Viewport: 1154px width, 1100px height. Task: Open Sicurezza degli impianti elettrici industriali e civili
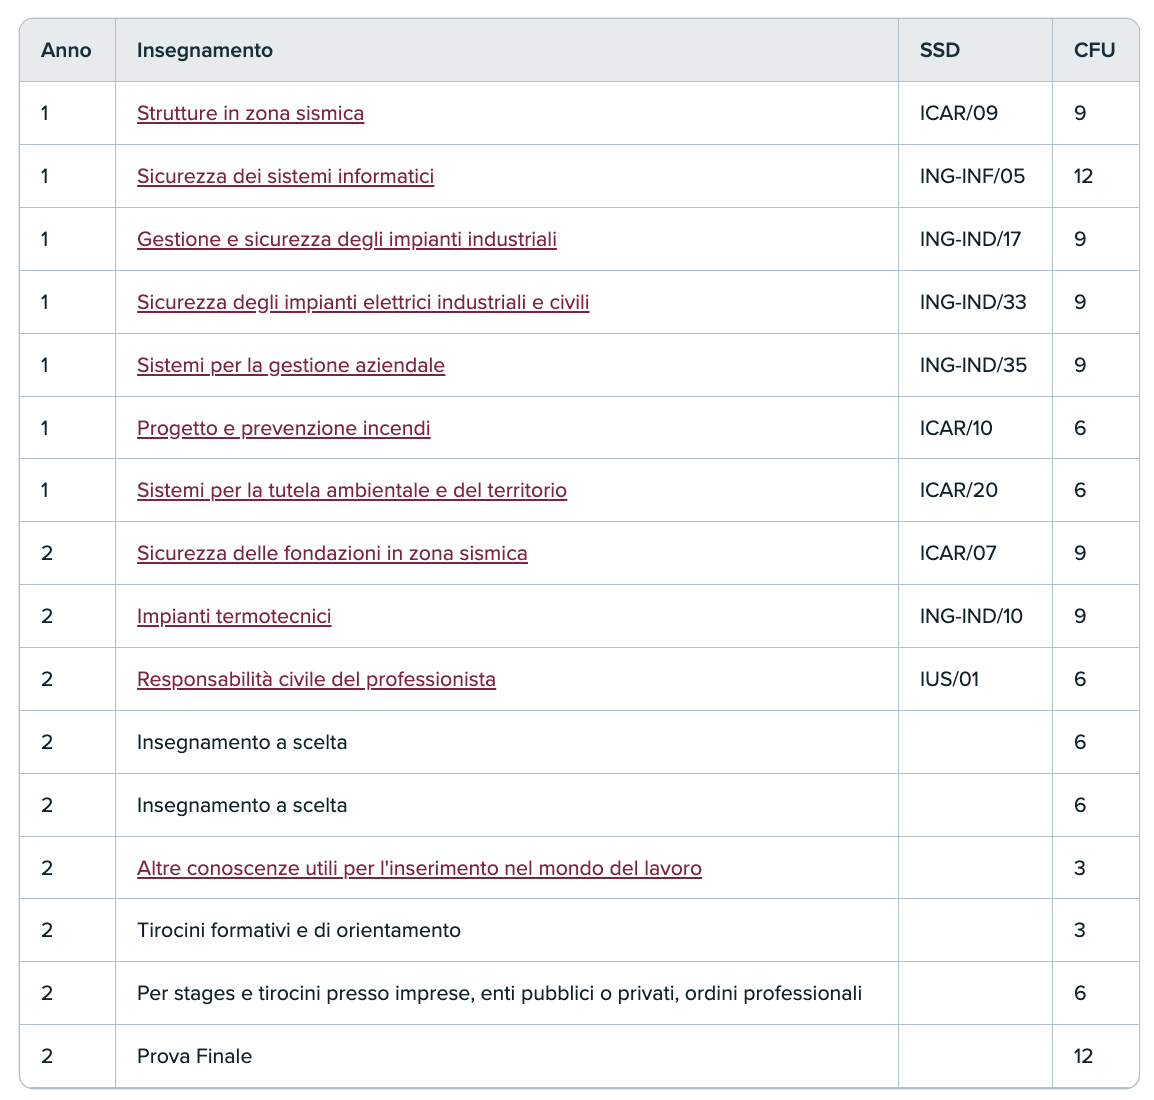coord(363,302)
